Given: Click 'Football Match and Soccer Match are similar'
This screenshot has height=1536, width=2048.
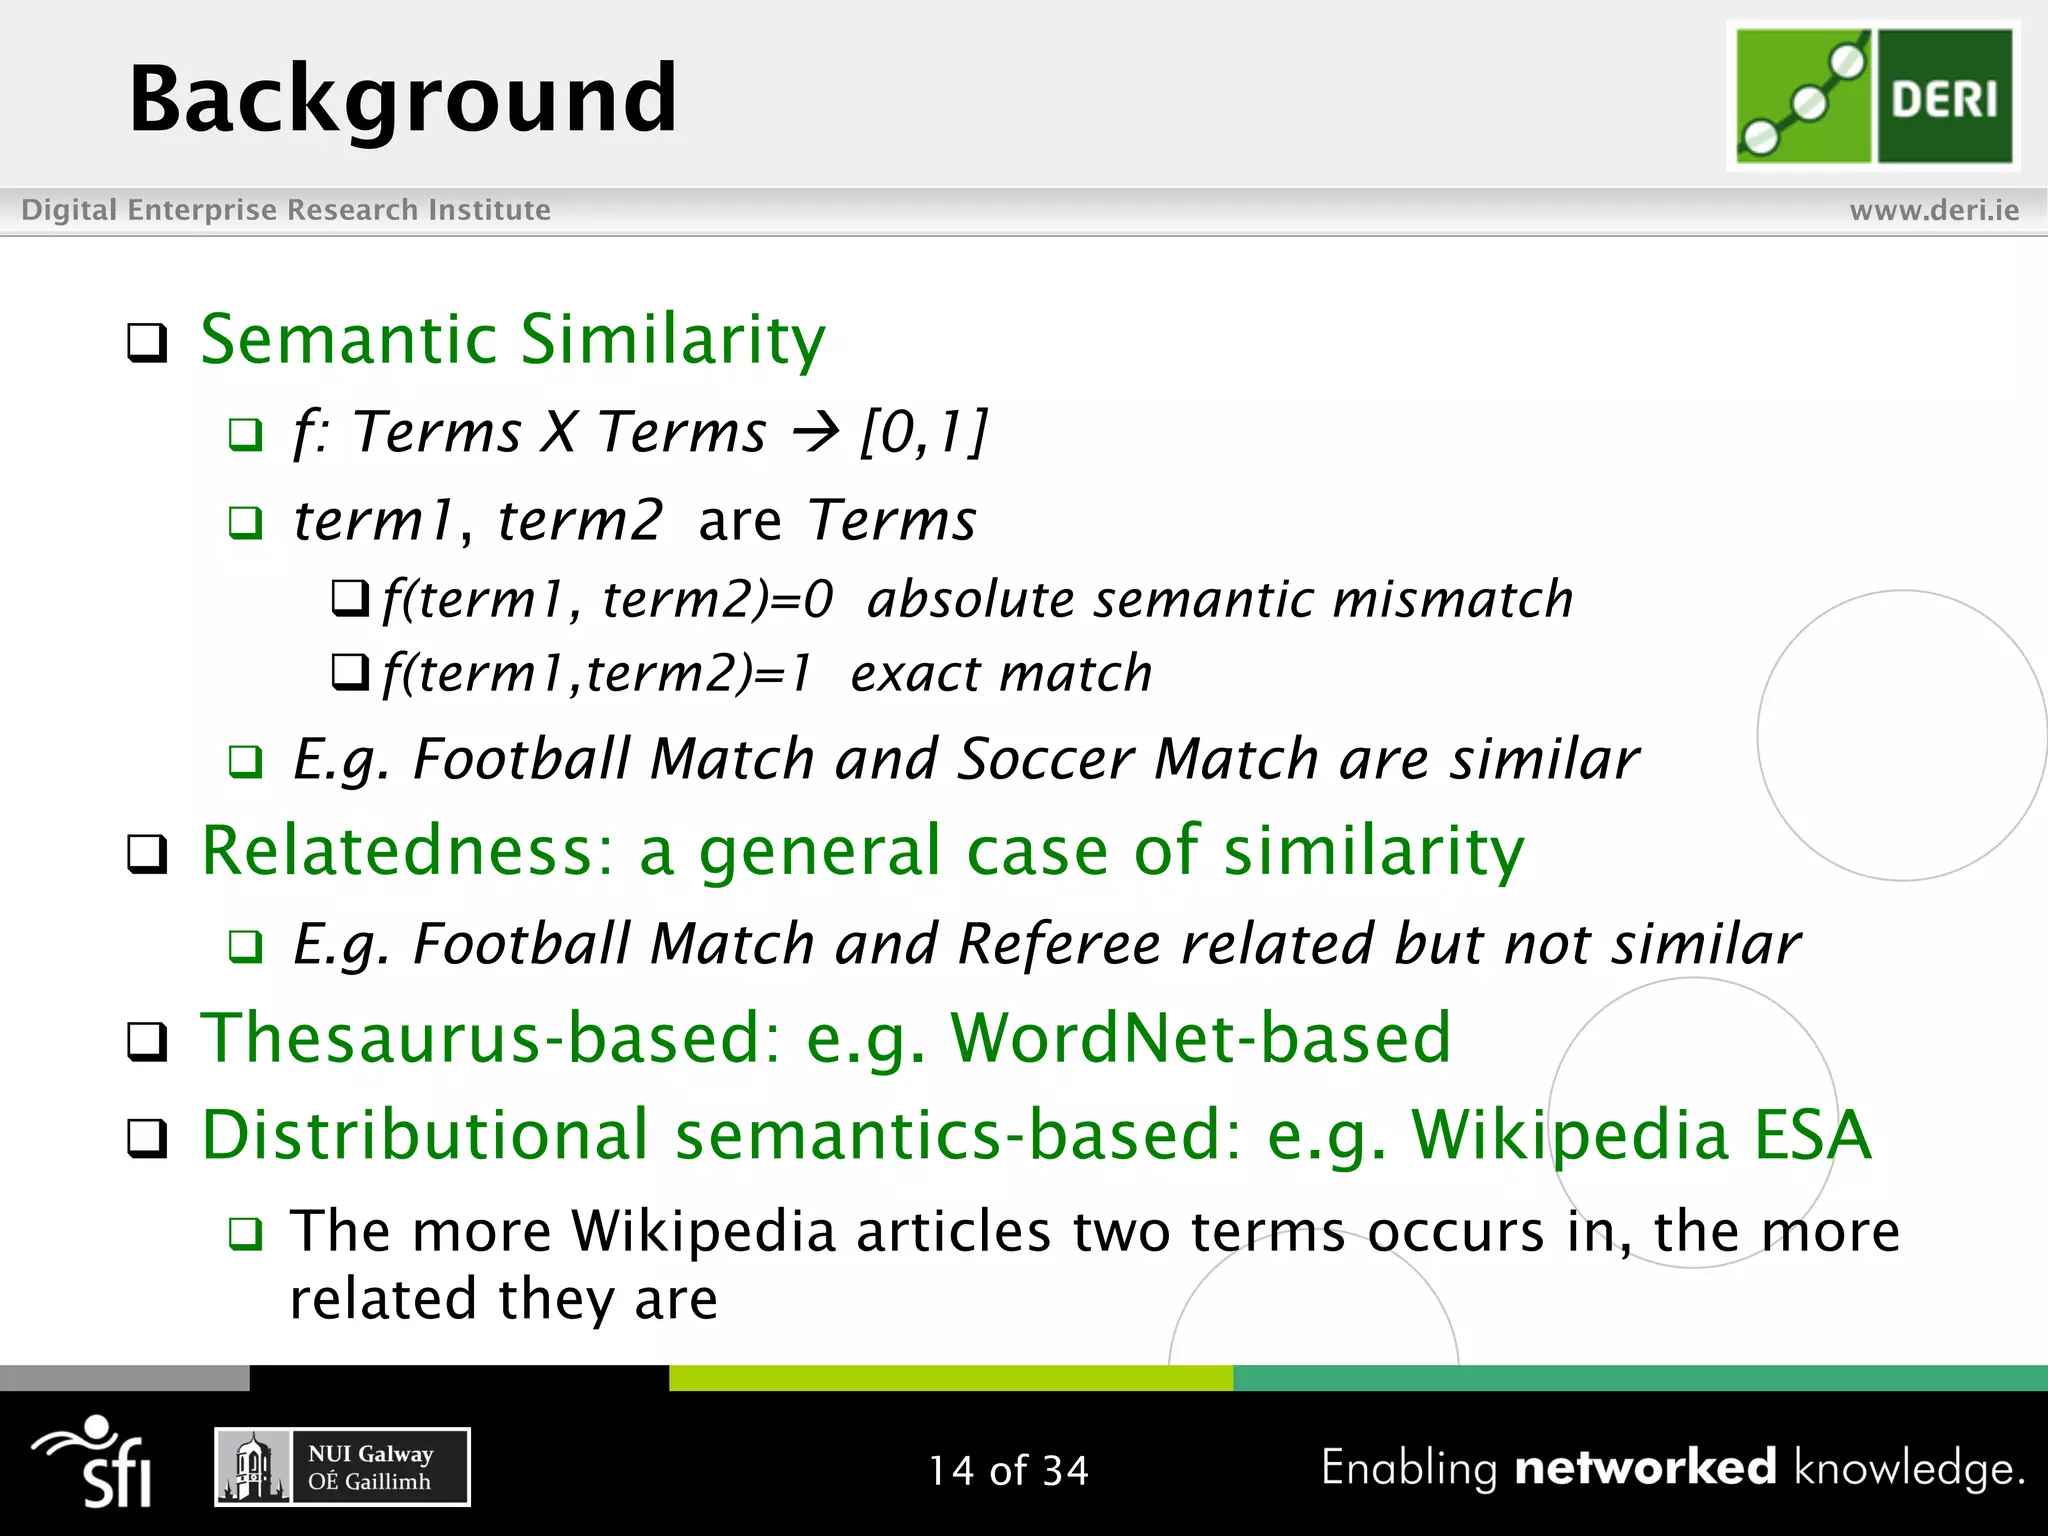Looking at the screenshot, I should click(x=965, y=759).
